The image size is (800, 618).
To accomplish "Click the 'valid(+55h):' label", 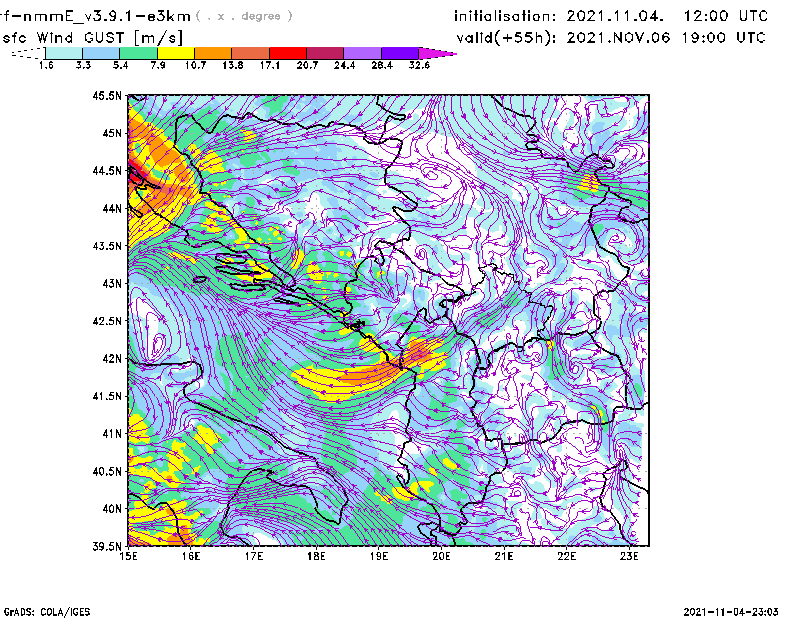I will click(x=506, y=38).
